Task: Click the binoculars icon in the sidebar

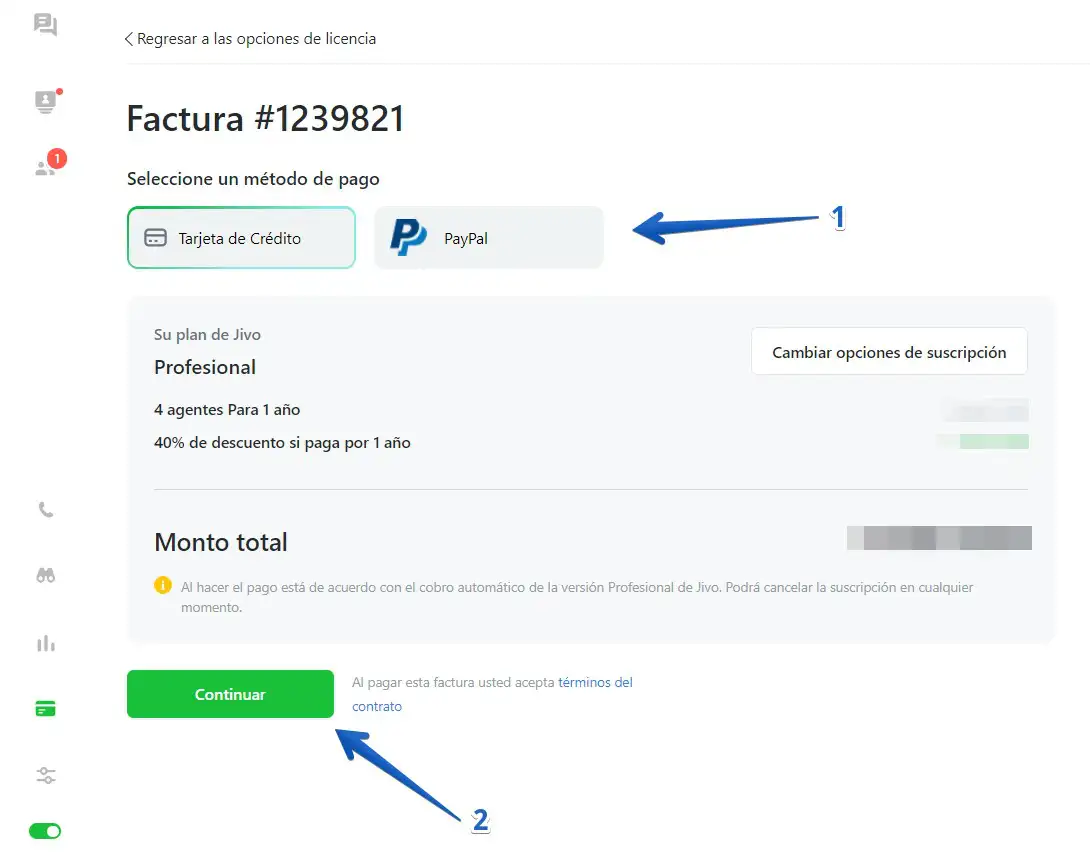Action: (x=46, y=575)
